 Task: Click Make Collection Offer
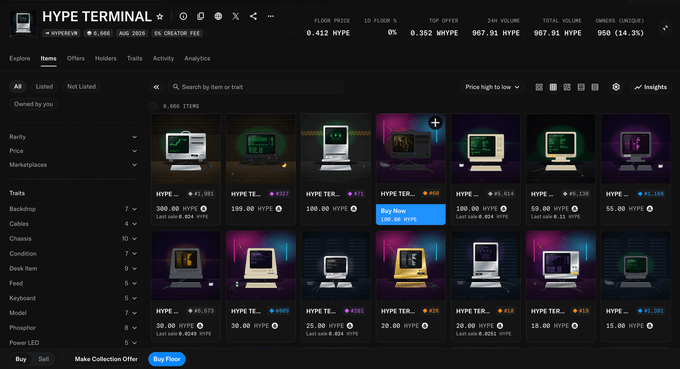tap(106, 359)
